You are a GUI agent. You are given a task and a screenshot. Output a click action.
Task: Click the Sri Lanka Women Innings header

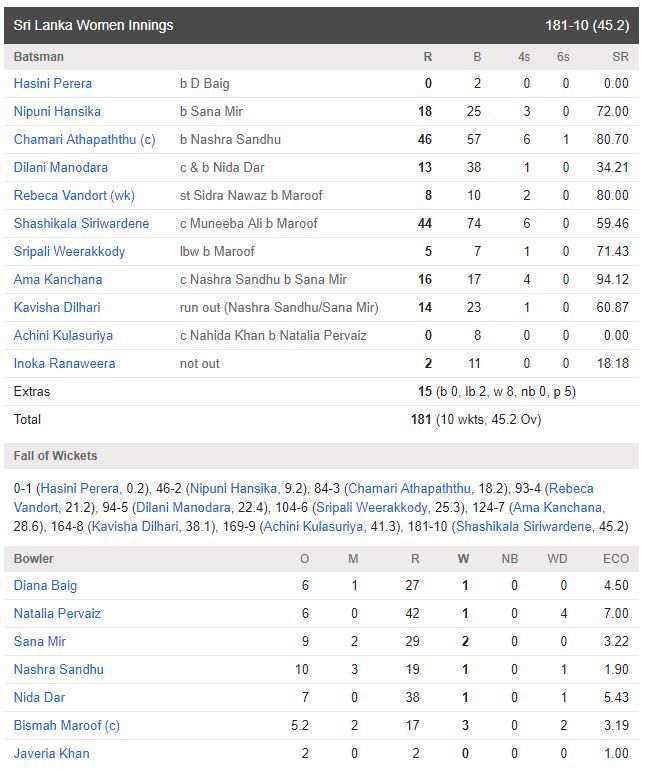point(94,25)
